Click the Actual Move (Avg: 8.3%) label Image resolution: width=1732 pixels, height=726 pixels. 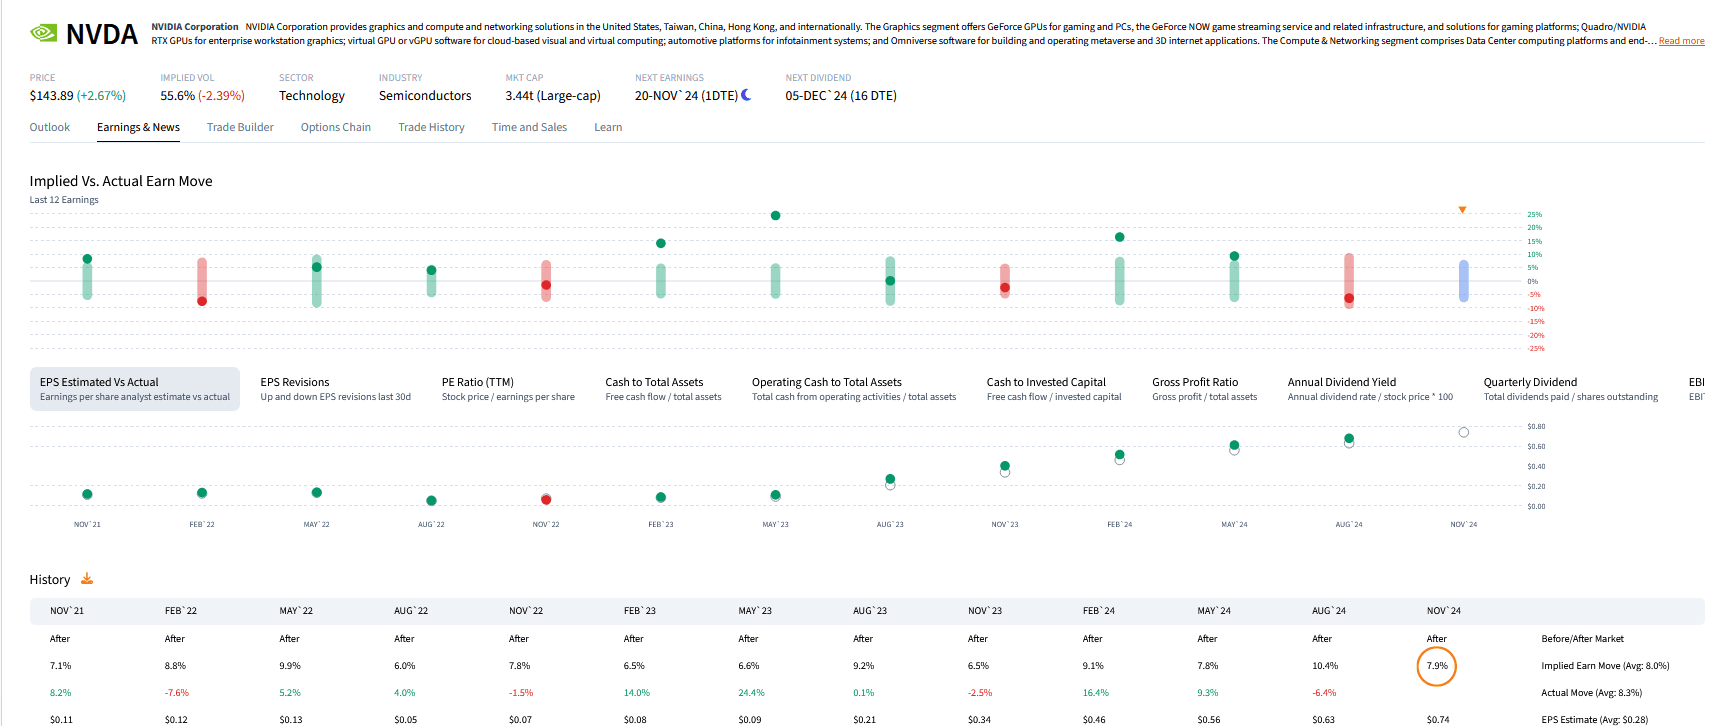tap(1591, 693)
